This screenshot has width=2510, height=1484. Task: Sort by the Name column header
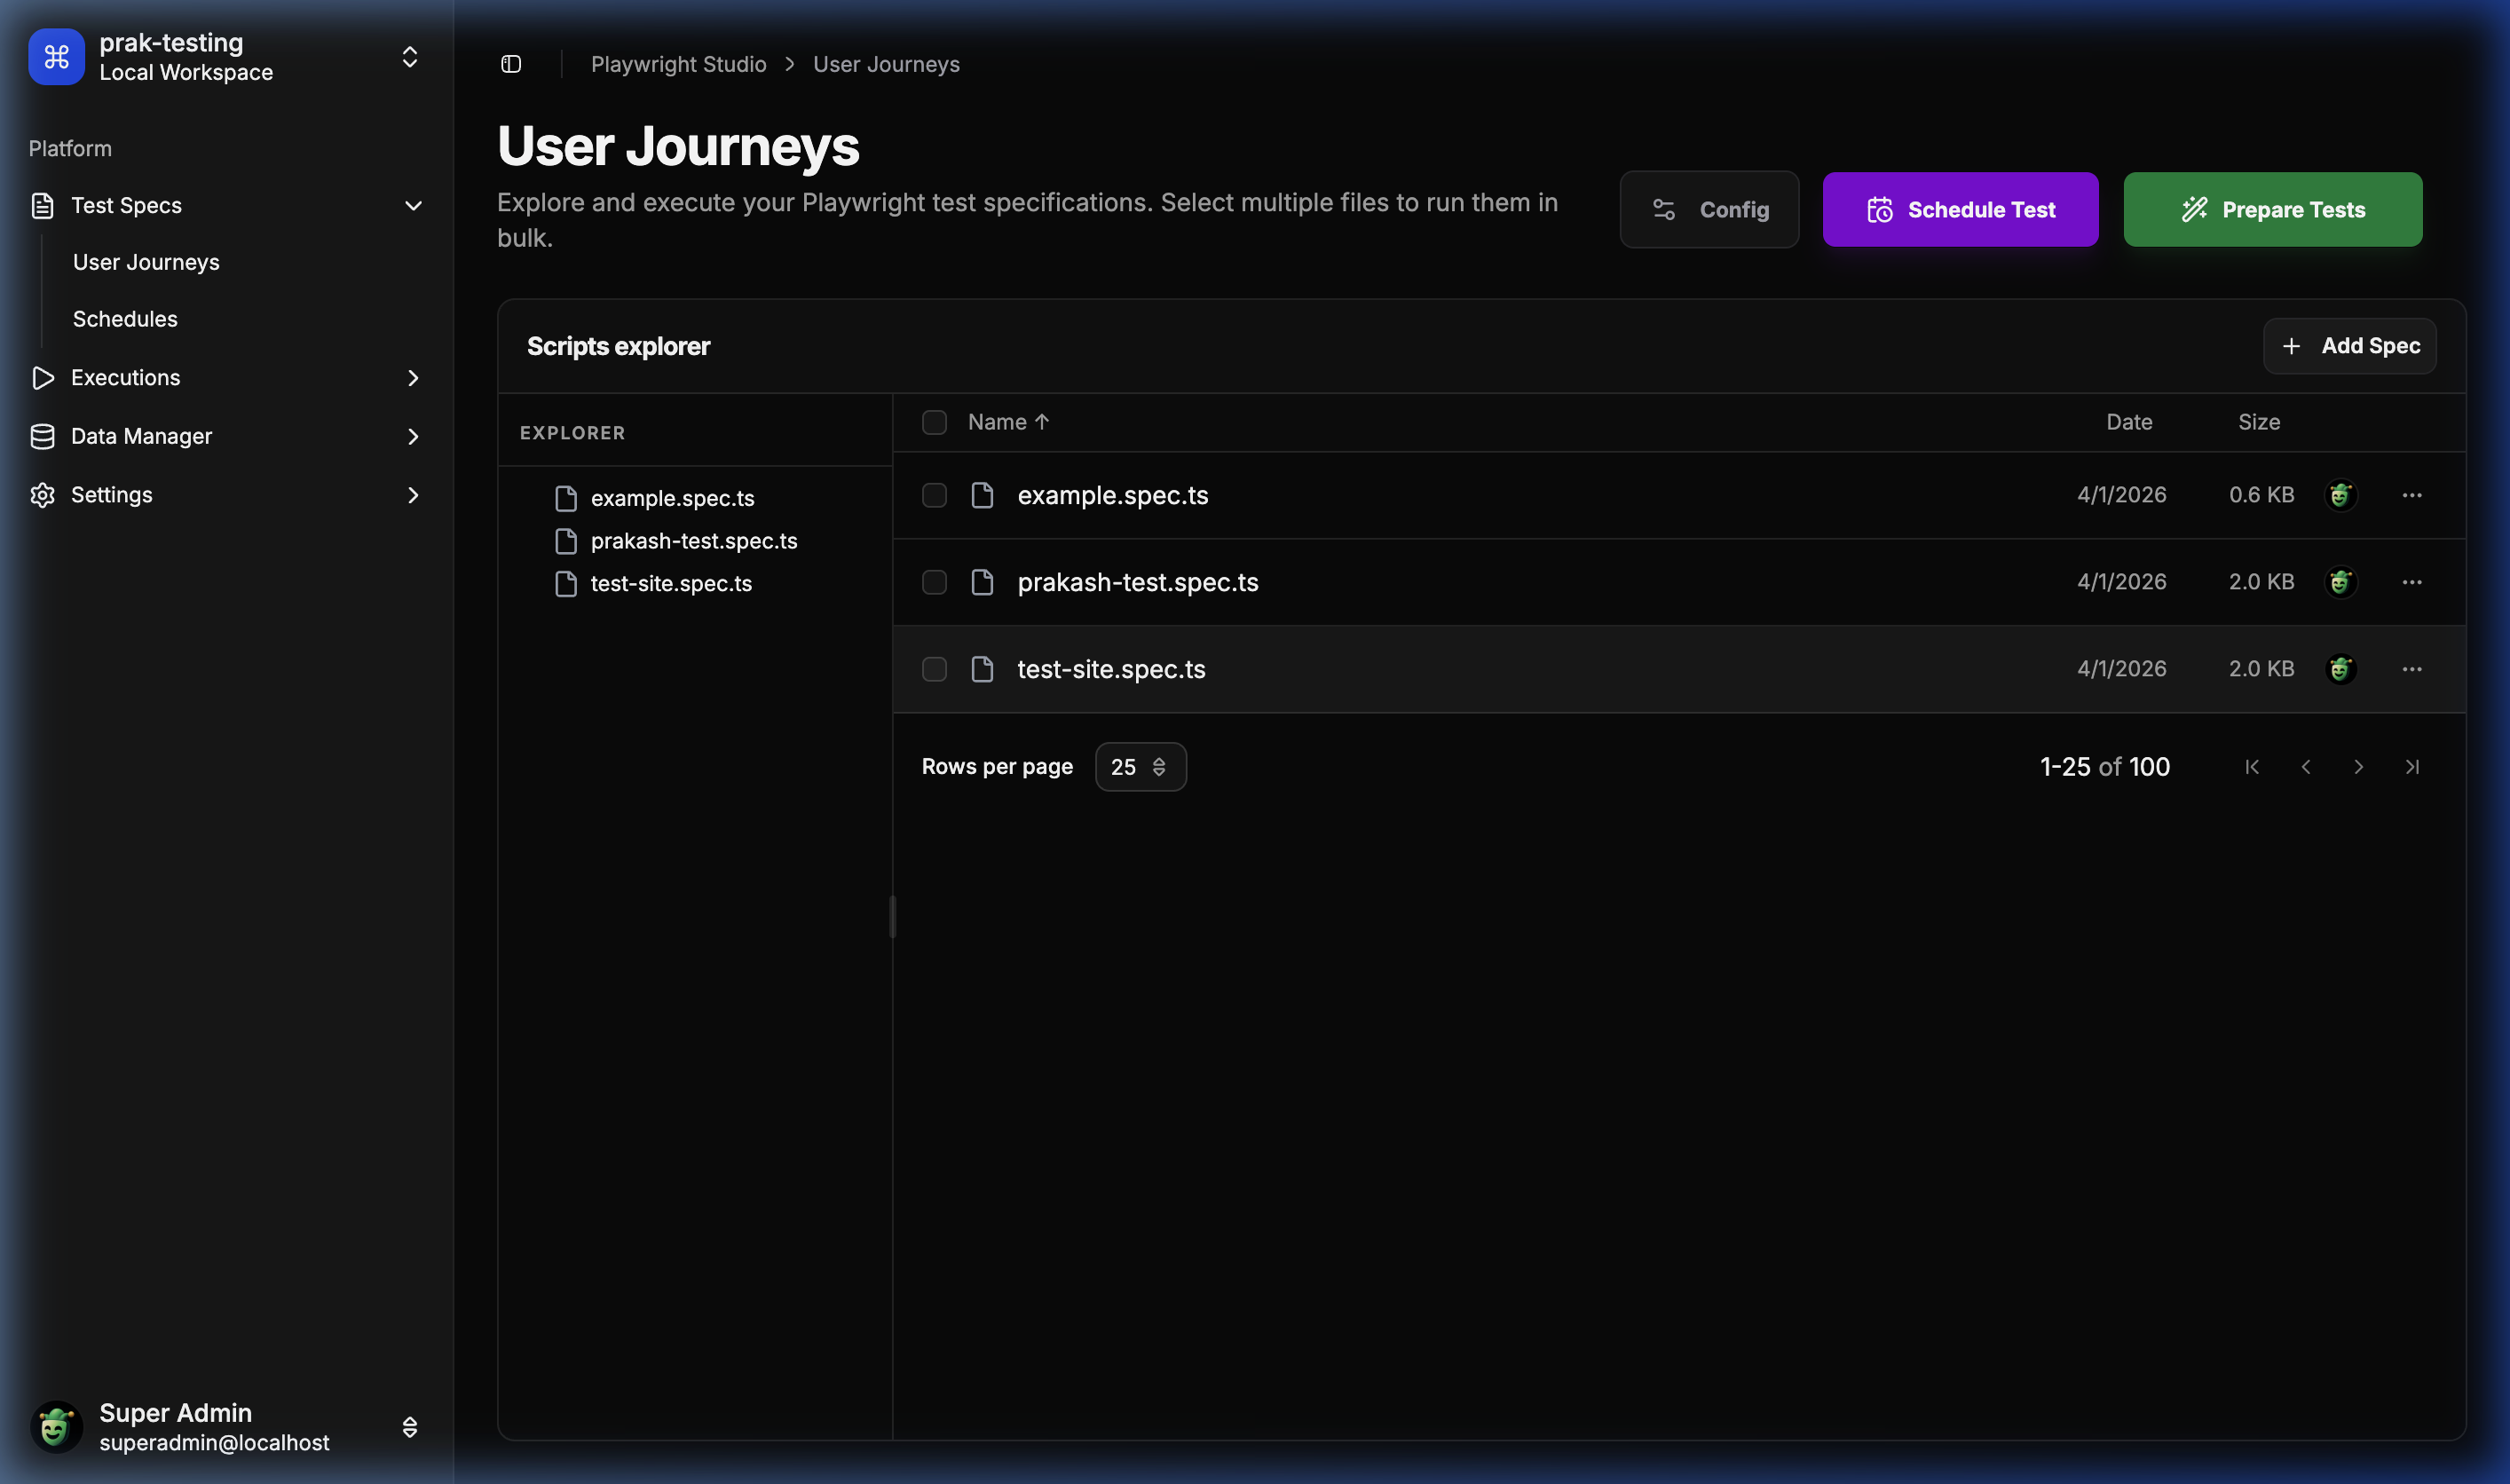coord(1008,422)
